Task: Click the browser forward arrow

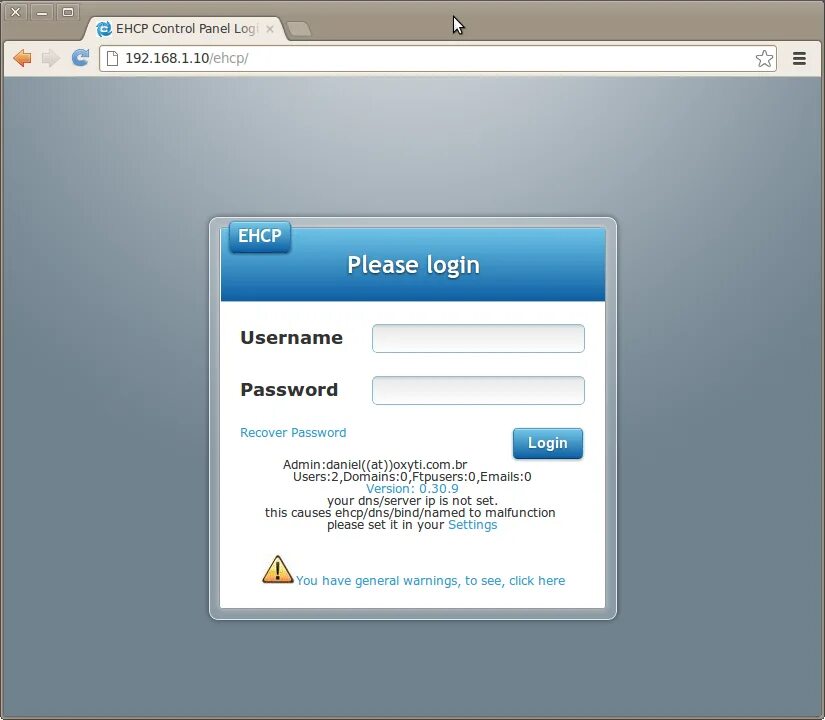Action: pyautogui.click(x=51, y=58)
